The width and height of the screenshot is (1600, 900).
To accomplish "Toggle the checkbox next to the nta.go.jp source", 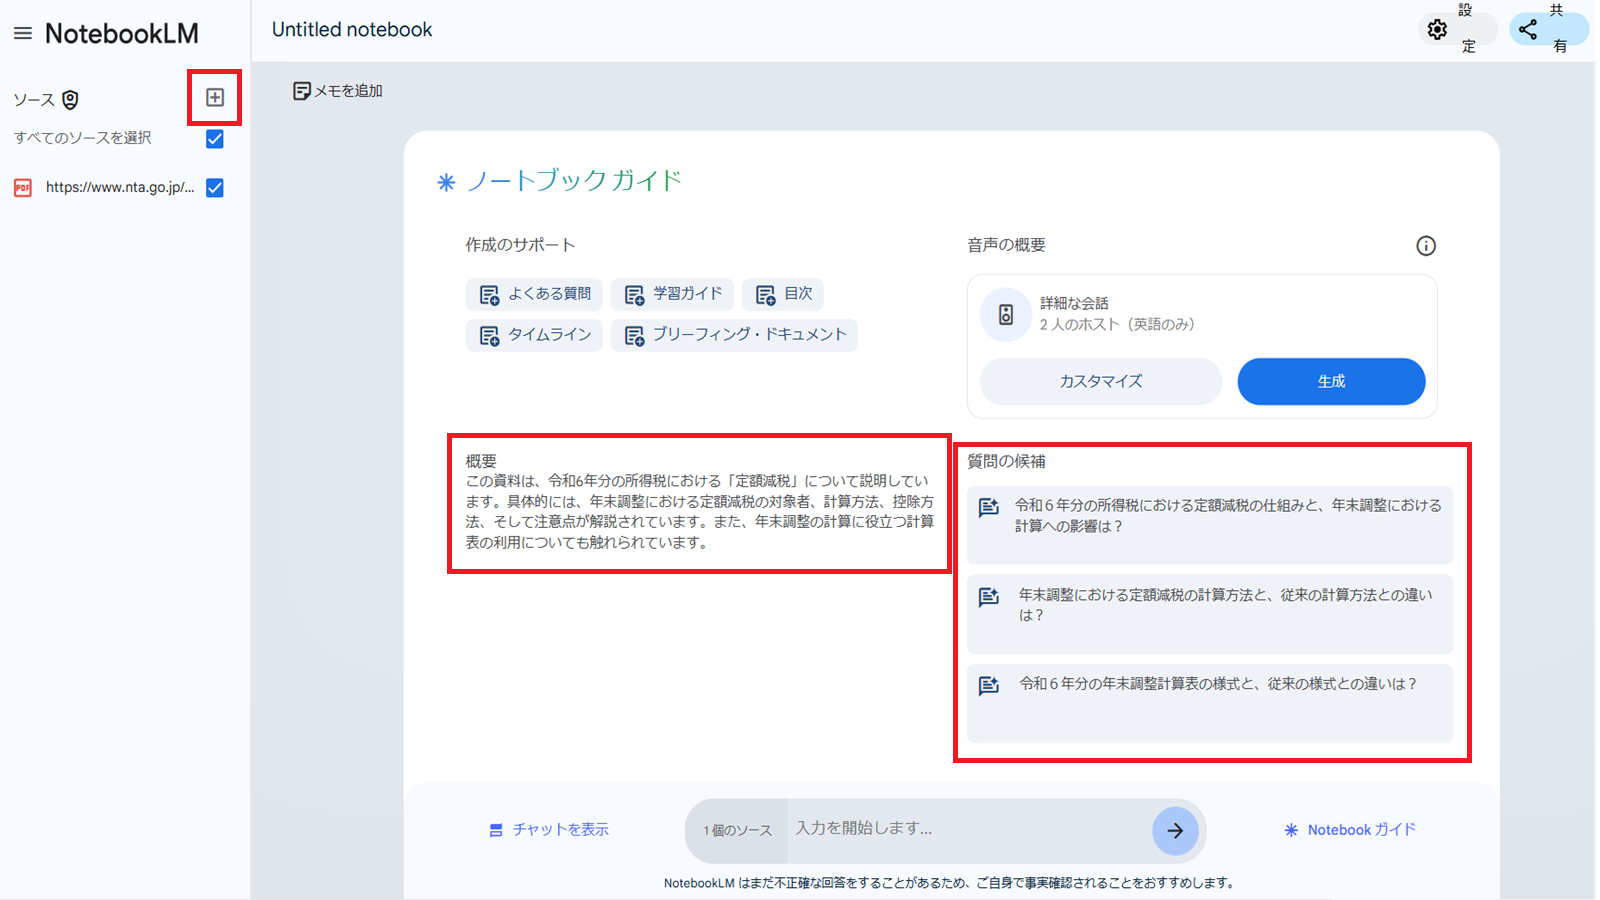I will (214, 188).
